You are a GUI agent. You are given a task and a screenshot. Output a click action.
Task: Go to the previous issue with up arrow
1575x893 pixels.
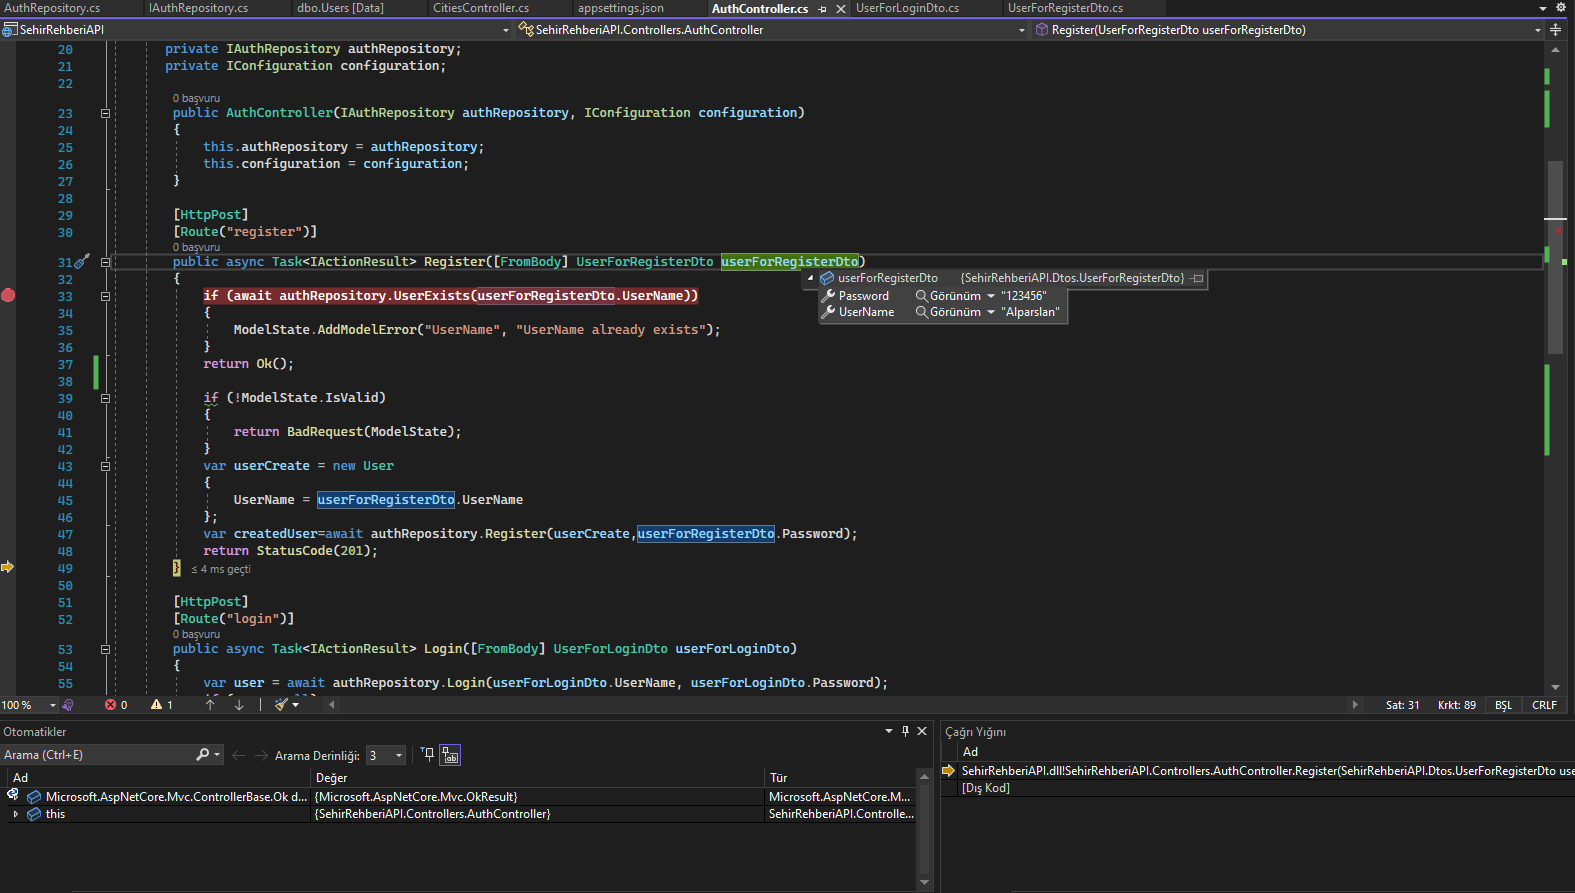[210, 705]
